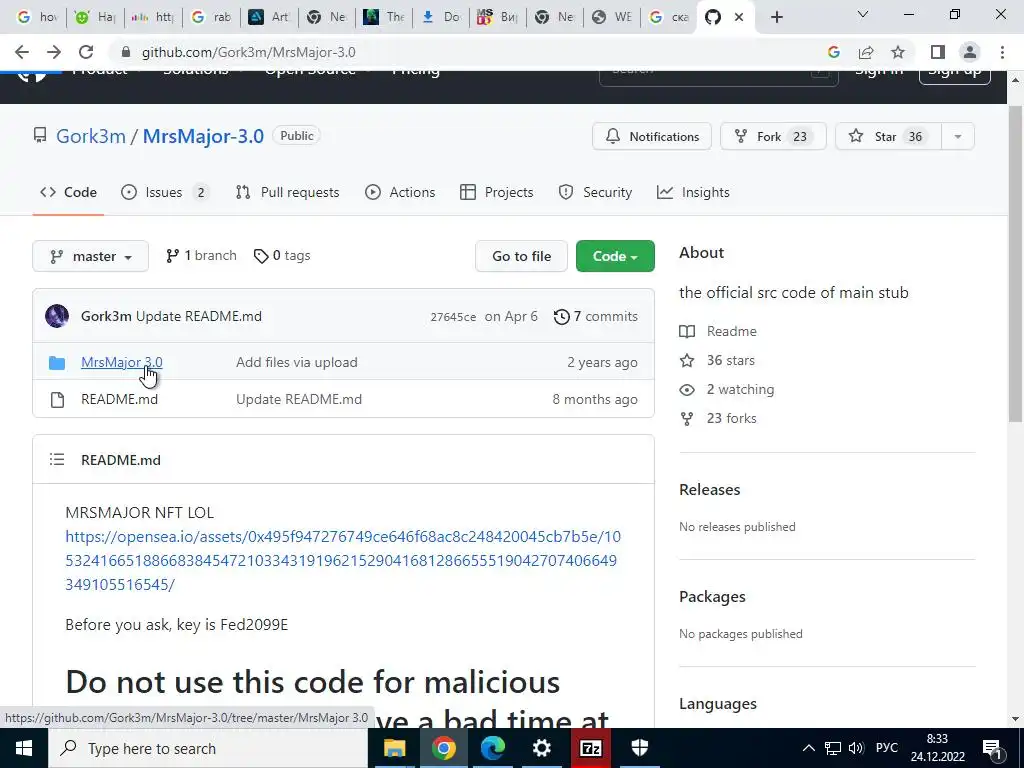Expand the dropdown next to the Star button
Viewport: 1024px width, 768px height.
[x=958, y=136]
